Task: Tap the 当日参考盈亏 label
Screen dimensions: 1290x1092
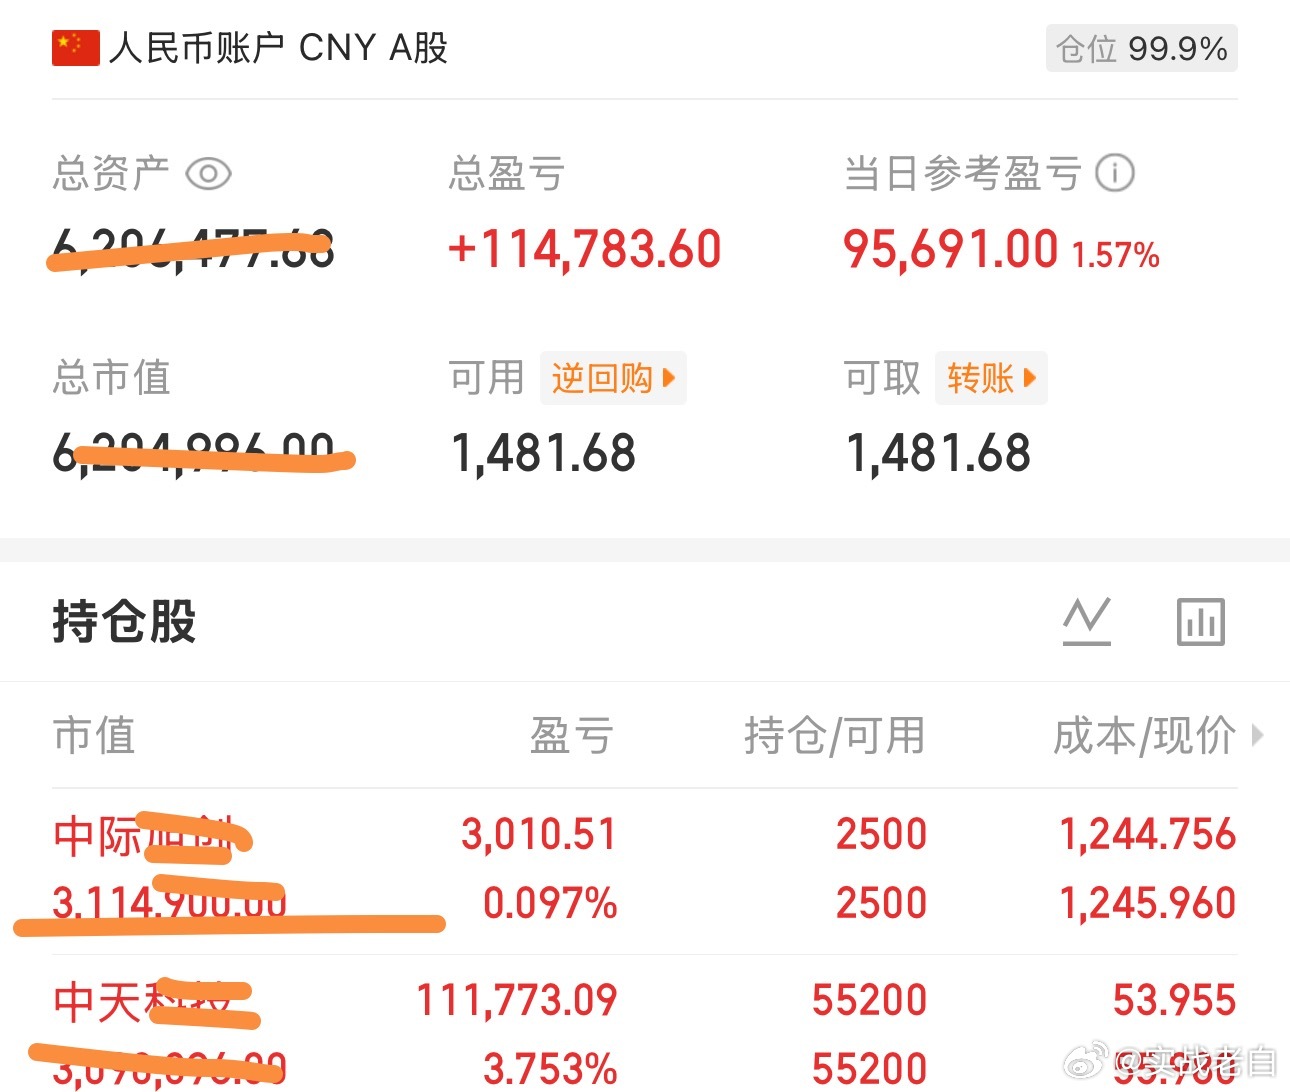Action: coord(962,174)
